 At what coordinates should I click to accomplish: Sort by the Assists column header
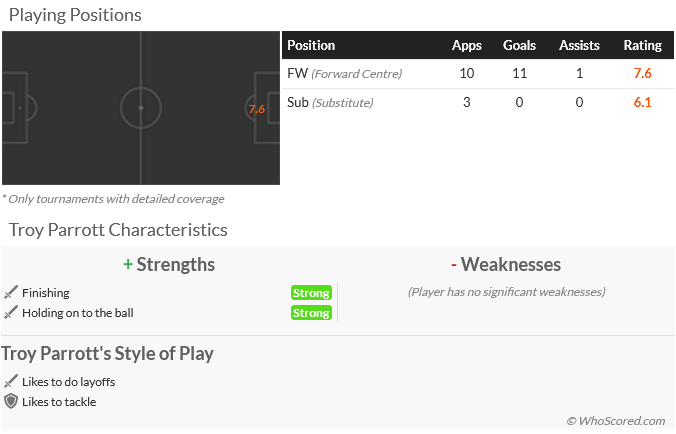(x=579, y=45)
